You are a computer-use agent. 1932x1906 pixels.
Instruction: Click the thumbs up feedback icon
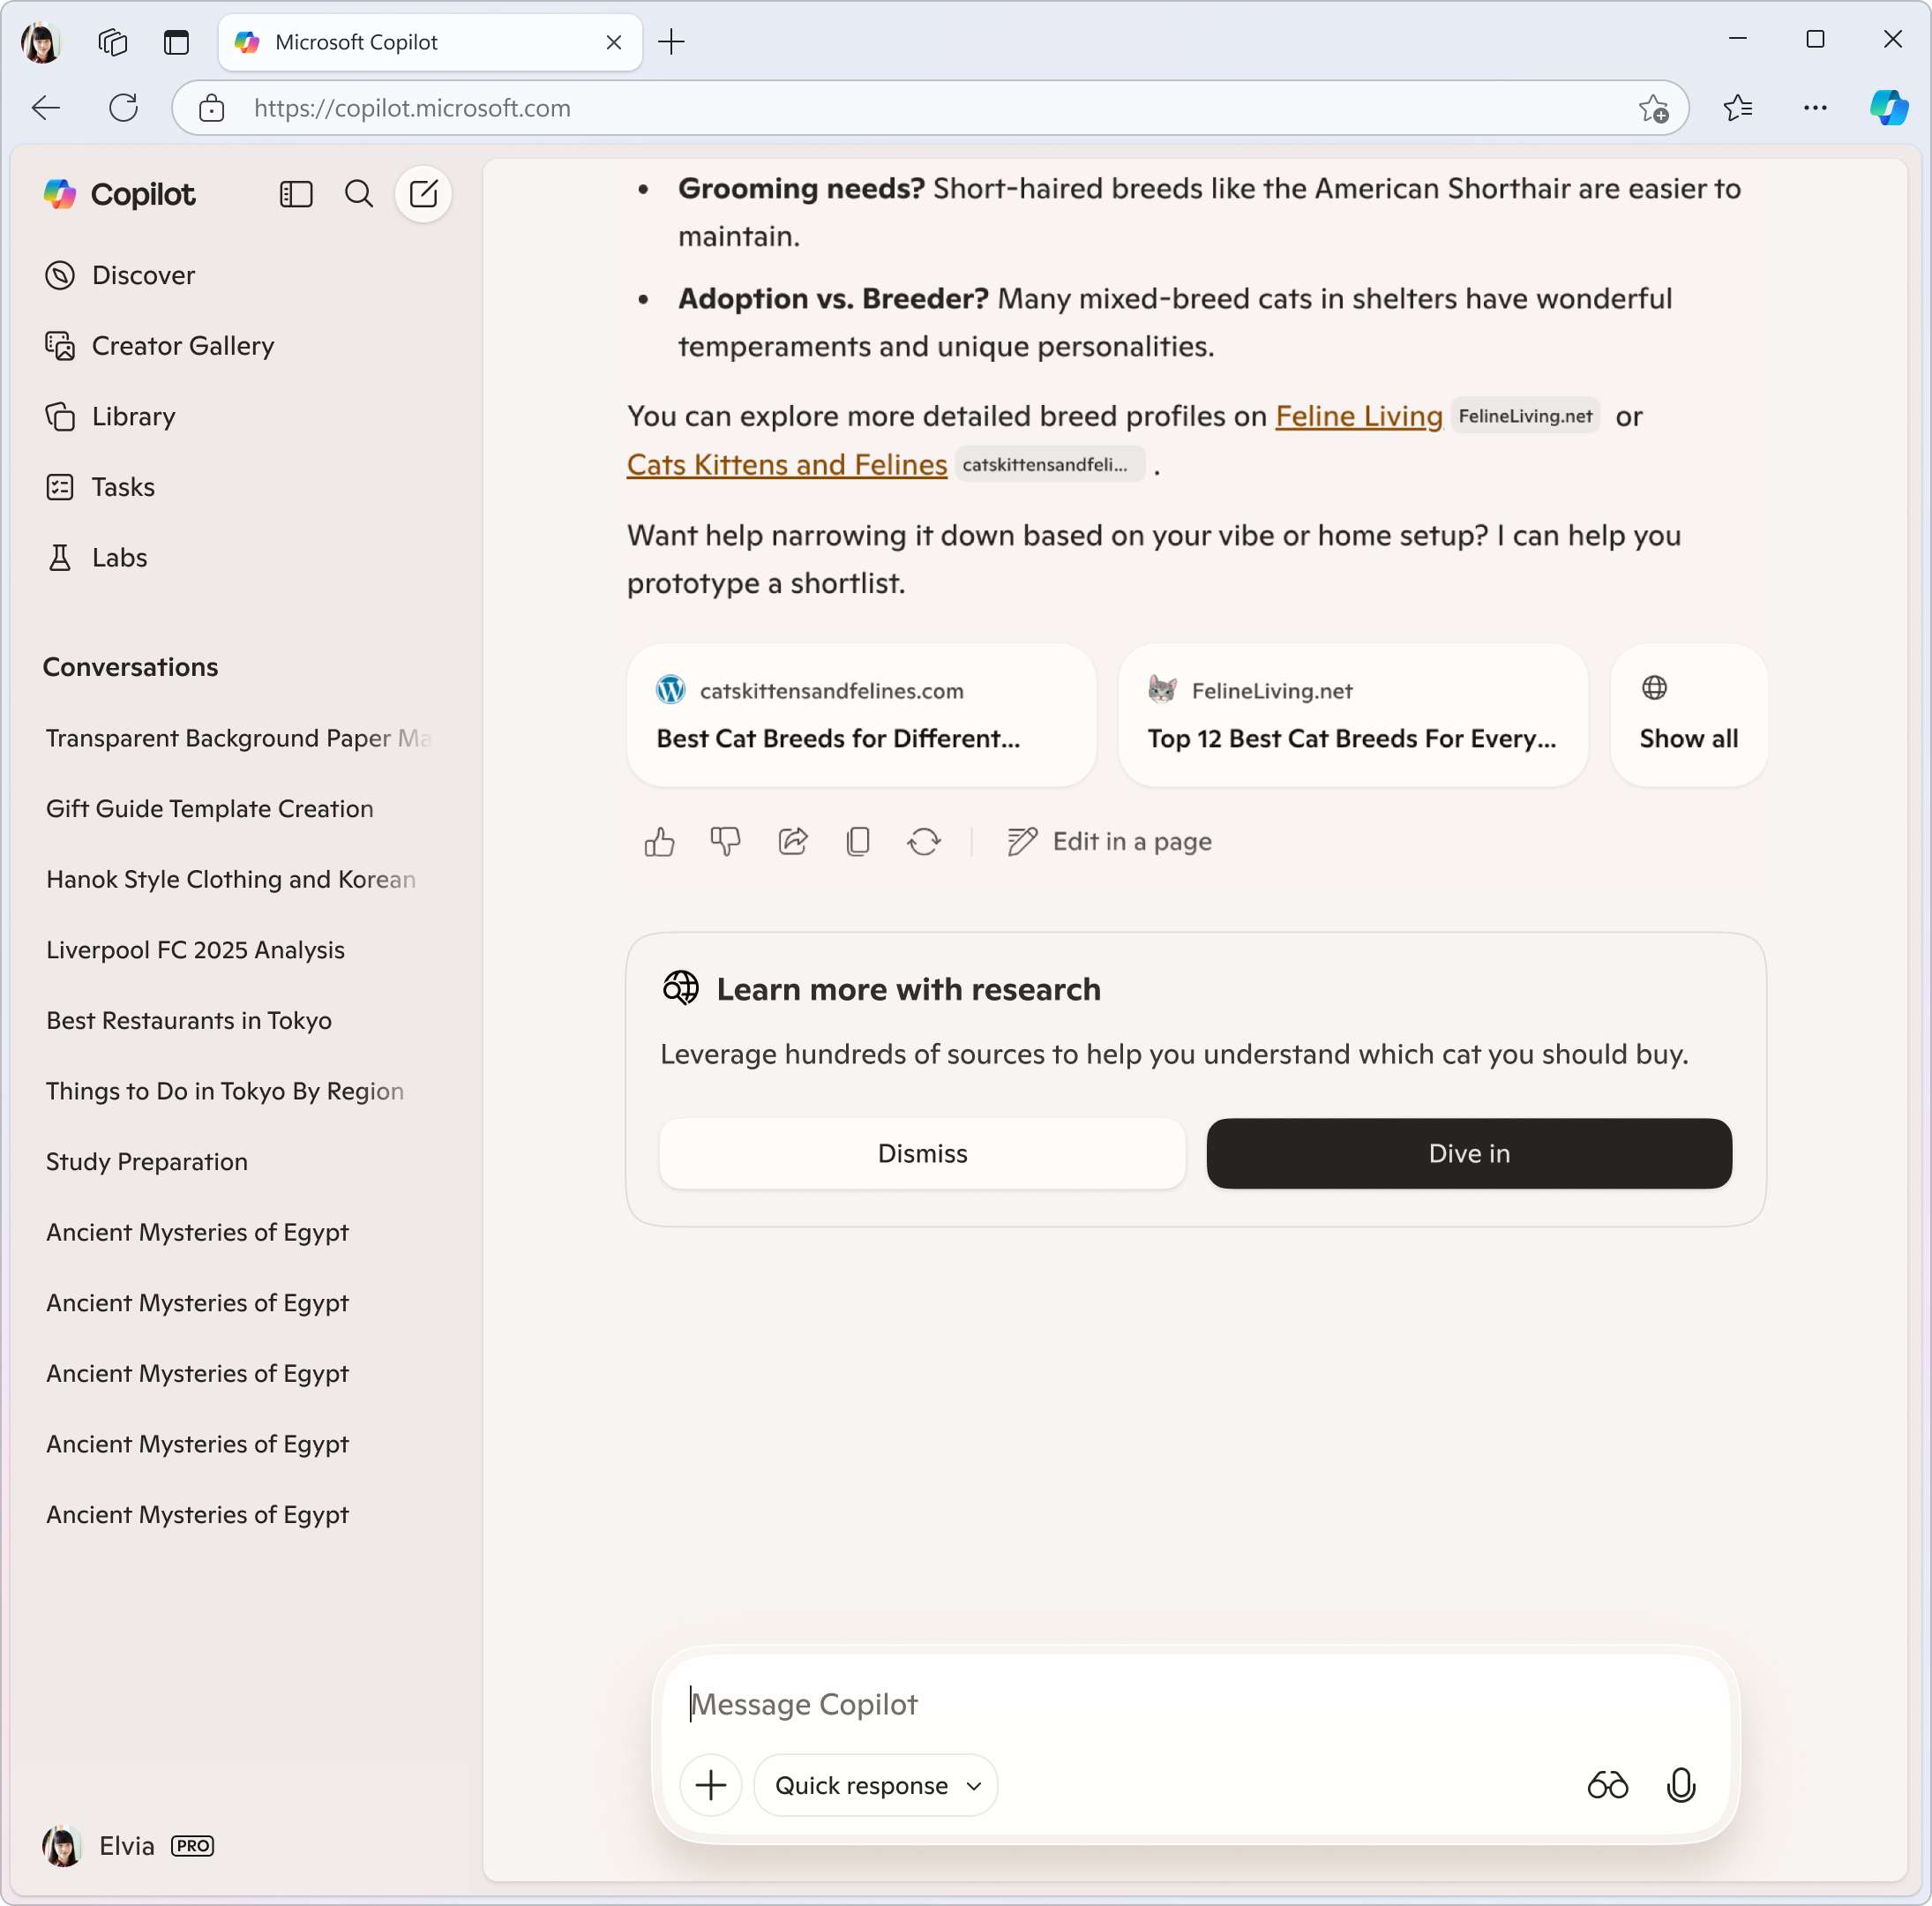pos(659,842)
